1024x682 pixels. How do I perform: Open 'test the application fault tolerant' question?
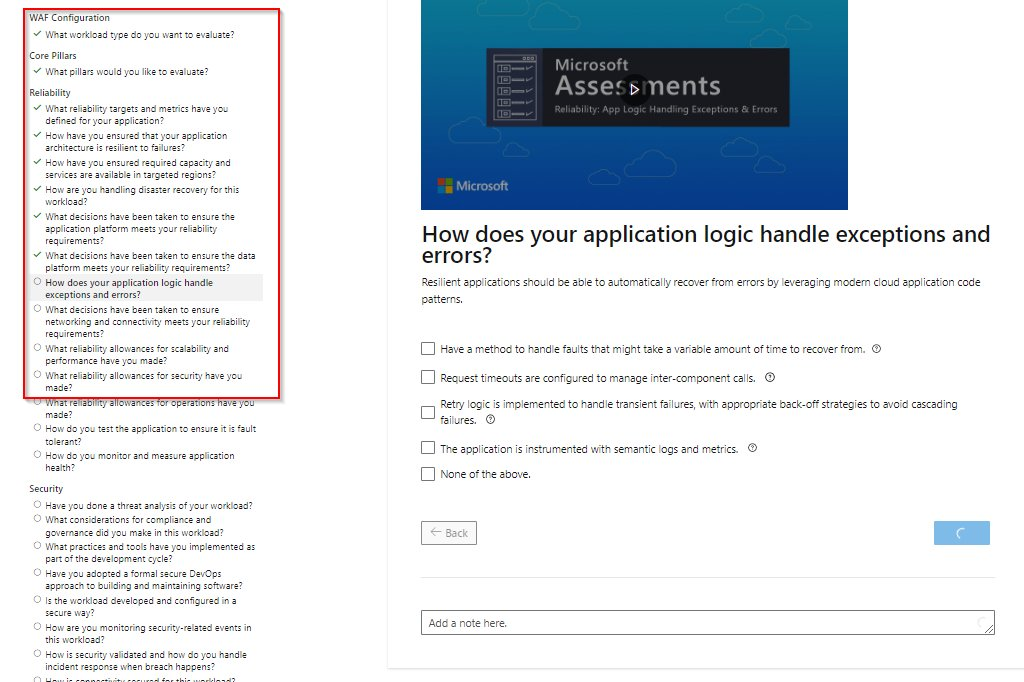click(150, 435)
